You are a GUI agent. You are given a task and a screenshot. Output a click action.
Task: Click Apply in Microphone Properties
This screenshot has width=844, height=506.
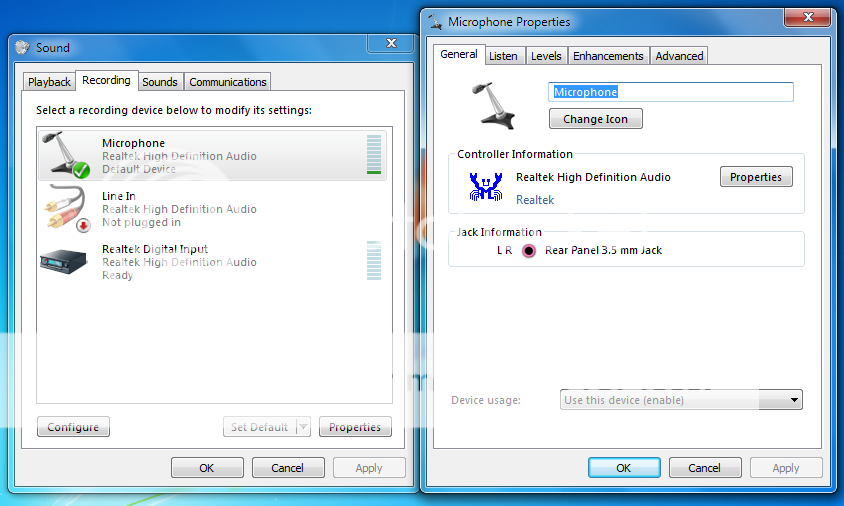click(x=786, y=468)
